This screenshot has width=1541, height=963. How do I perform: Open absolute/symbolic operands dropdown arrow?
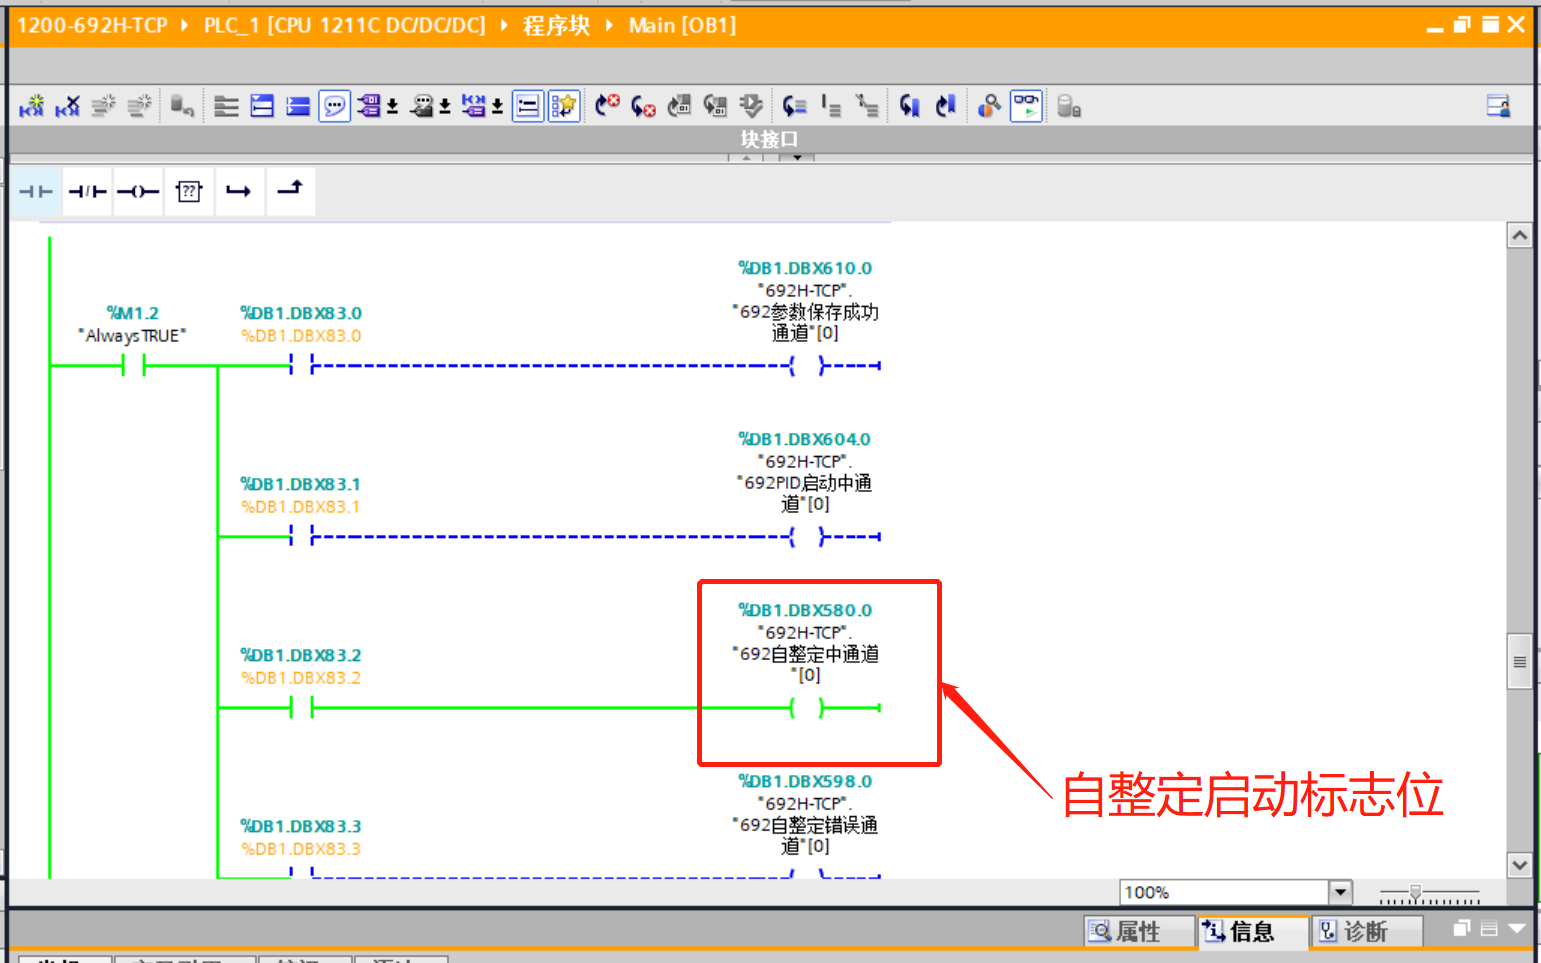(x=393, y=107)
